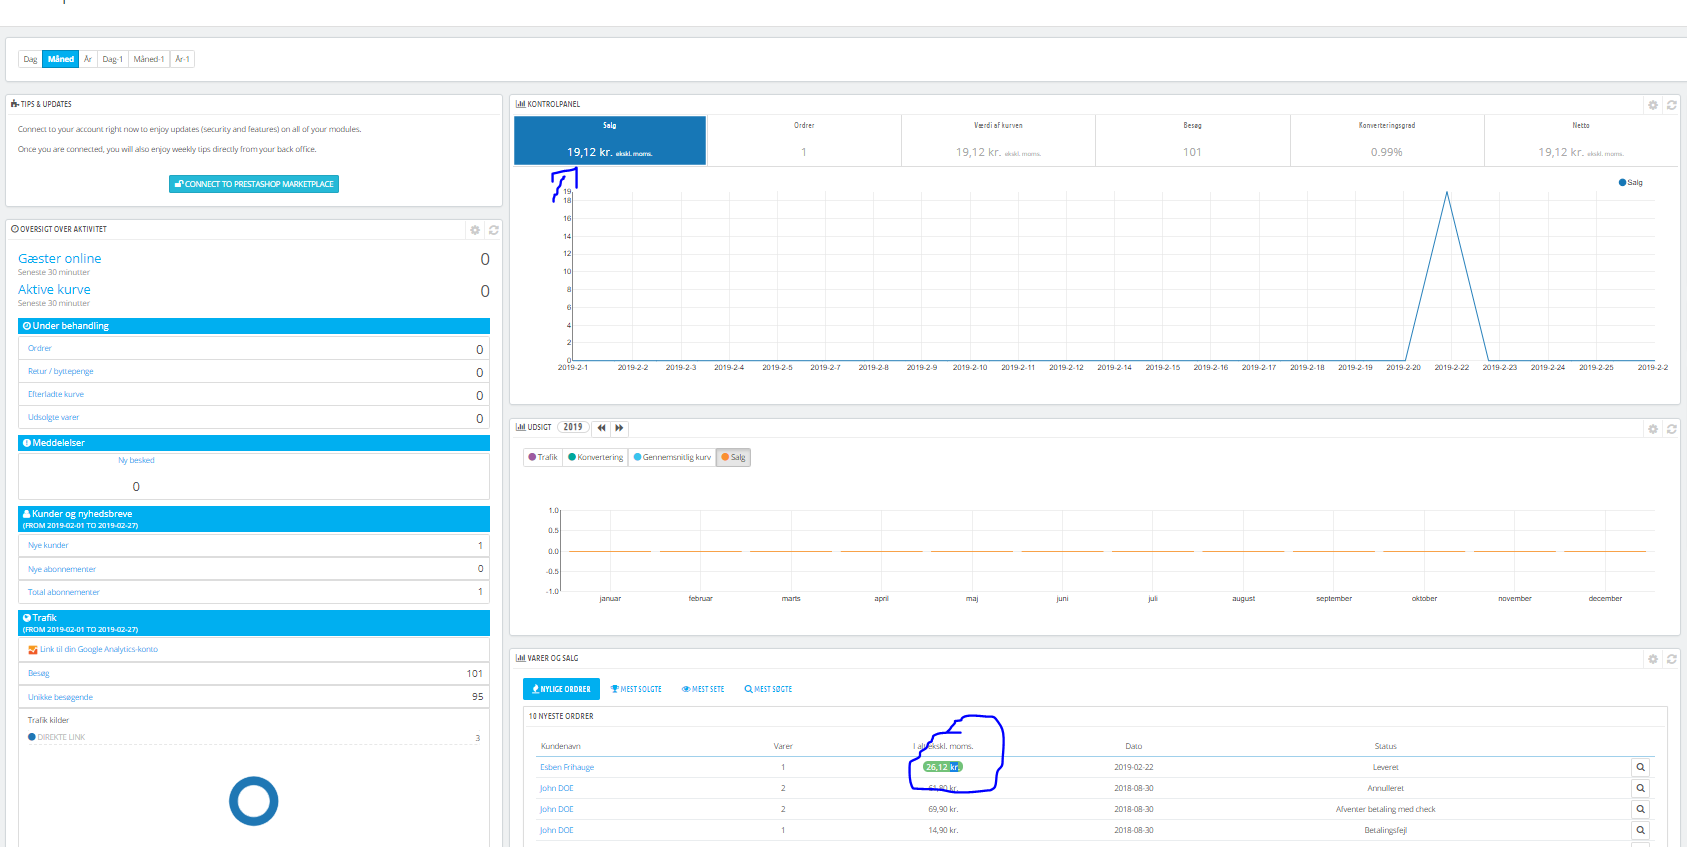The width and height of the screenshot is (1687, 847).
Task: Show the Netto KPI chart
Action: point(1581,140)
